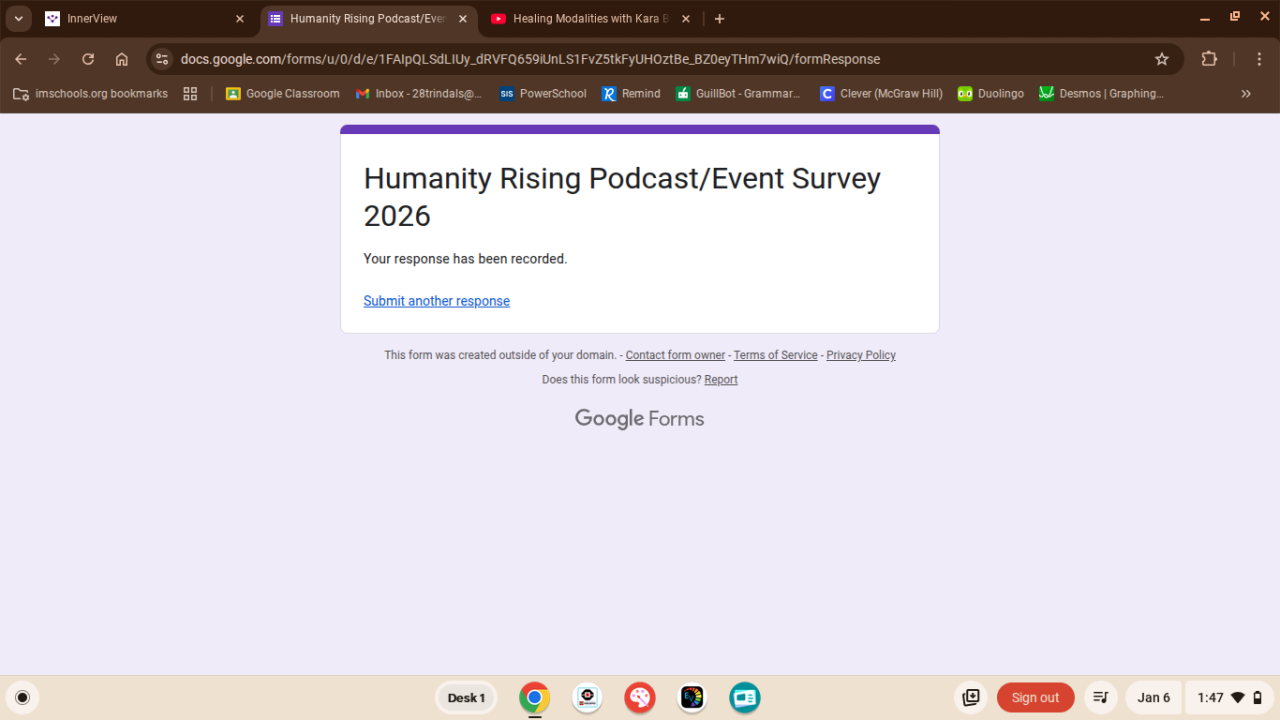Open the Extensions puzzle menu
Screen dimensions: 1280x720
click(1209, 59)
